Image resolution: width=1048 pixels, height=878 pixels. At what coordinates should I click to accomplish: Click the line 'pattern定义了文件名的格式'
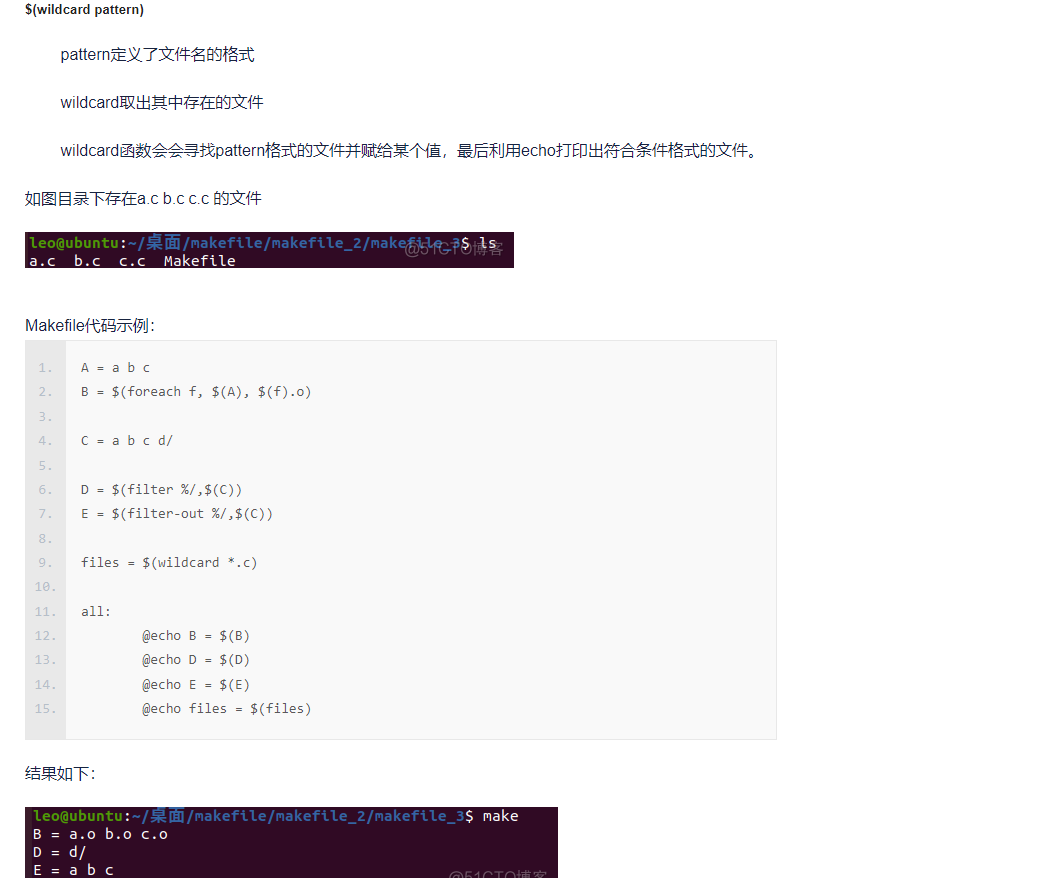click(x=157, y=55)
